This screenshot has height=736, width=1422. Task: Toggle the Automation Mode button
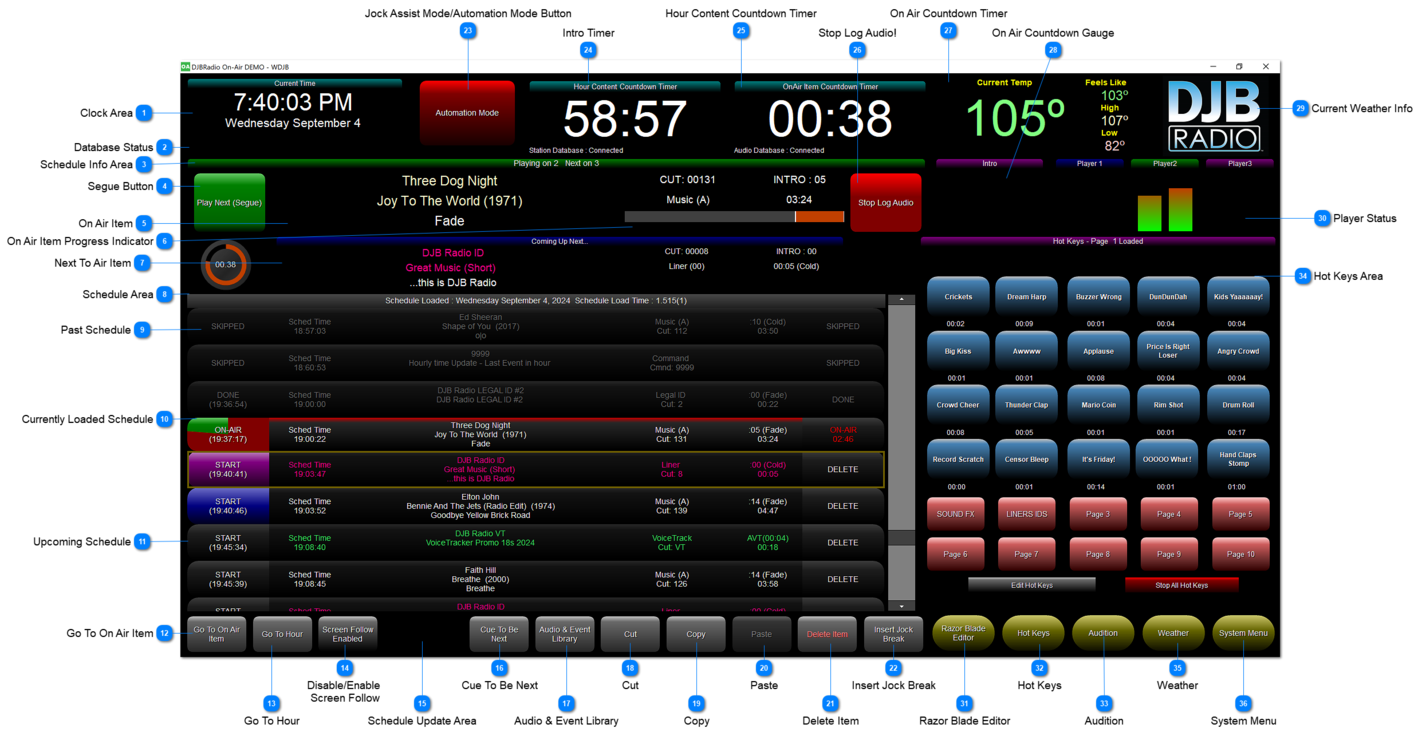[467, 113]
